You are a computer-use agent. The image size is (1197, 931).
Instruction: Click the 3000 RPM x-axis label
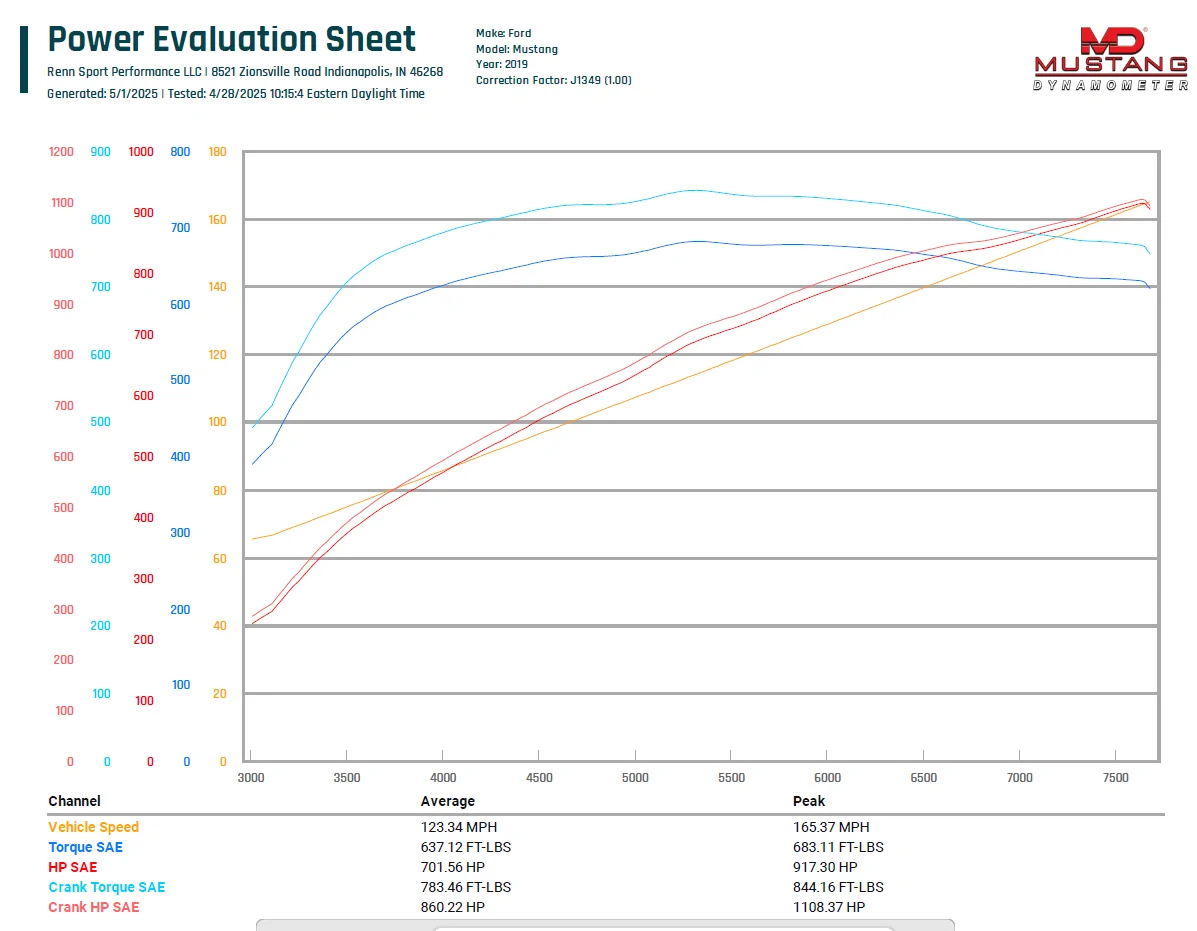click(251, 778)
